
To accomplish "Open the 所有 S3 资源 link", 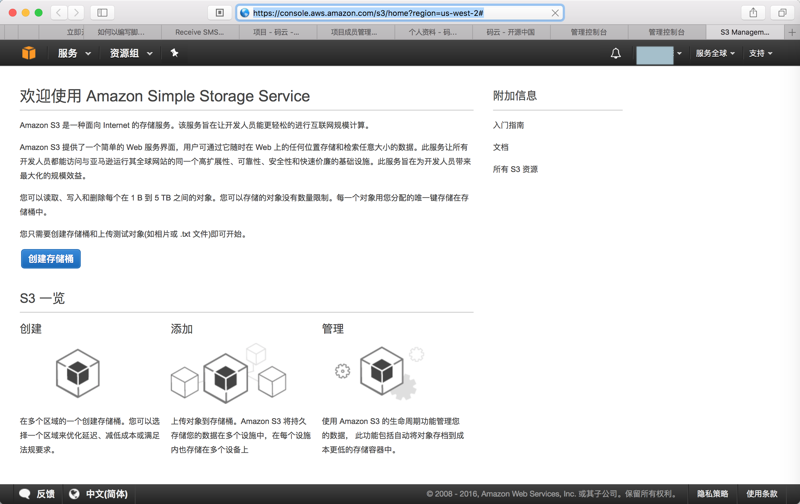I will point(515,169).
